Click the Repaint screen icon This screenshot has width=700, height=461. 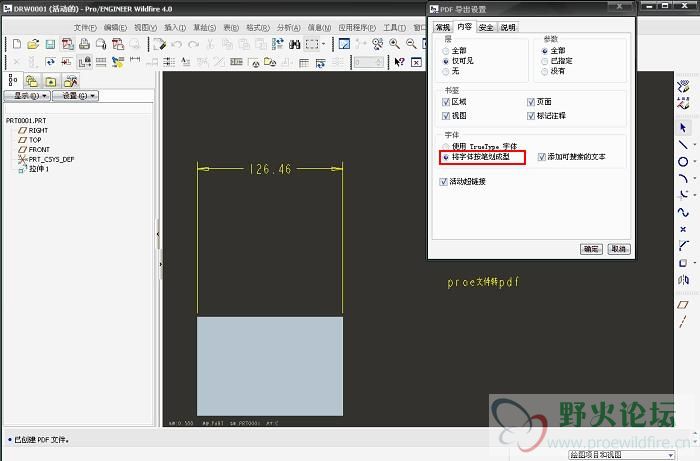click(344, 44)
